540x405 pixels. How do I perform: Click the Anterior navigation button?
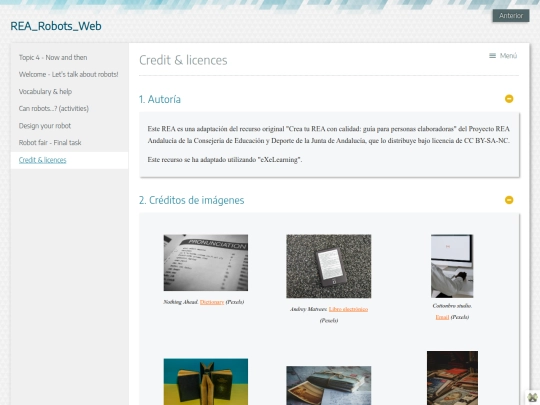point(511,16)
